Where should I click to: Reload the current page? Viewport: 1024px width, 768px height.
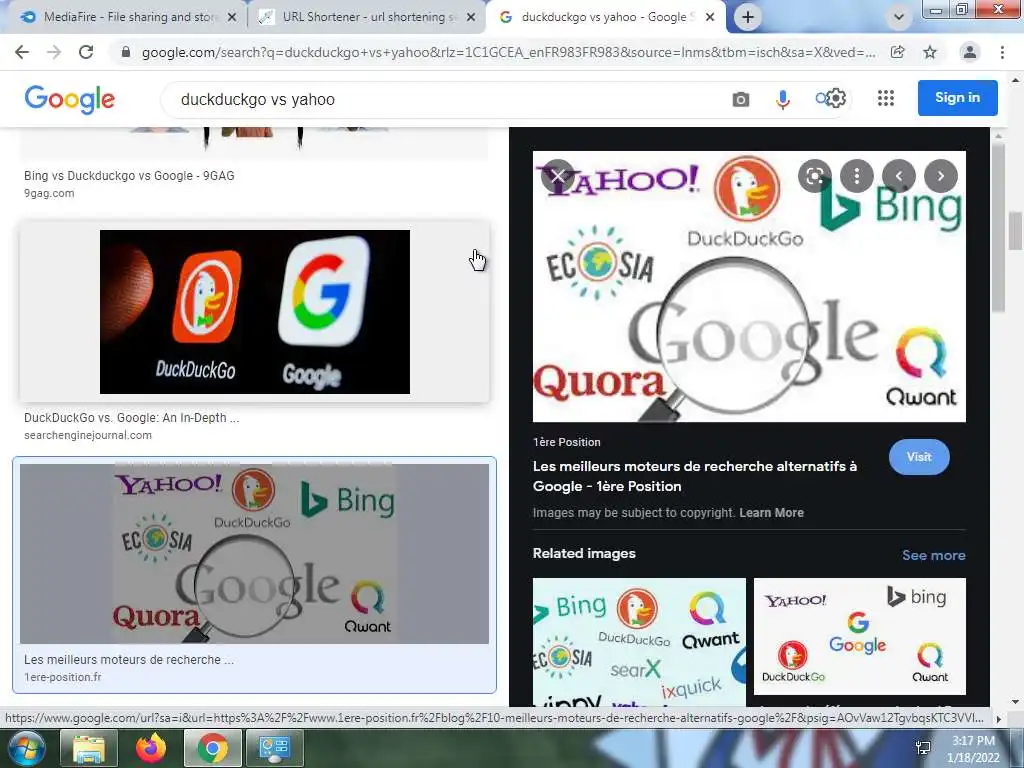pyautogui.click(x=86, y=52)
